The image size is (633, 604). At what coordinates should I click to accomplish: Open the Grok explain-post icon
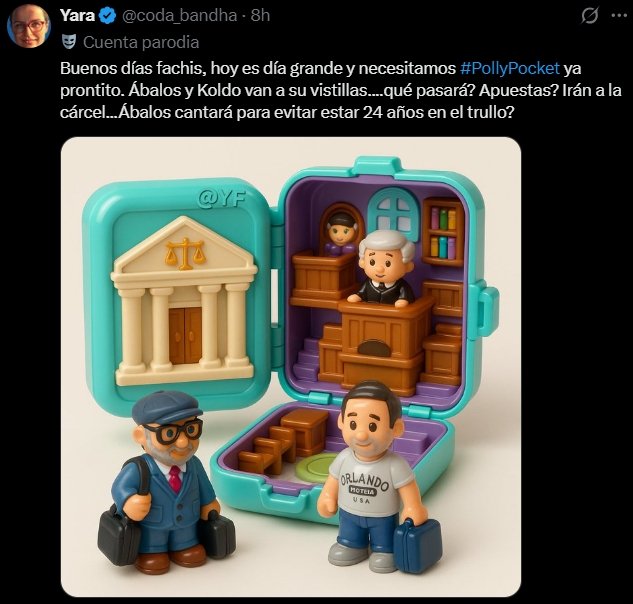click(x=589, y=16)
